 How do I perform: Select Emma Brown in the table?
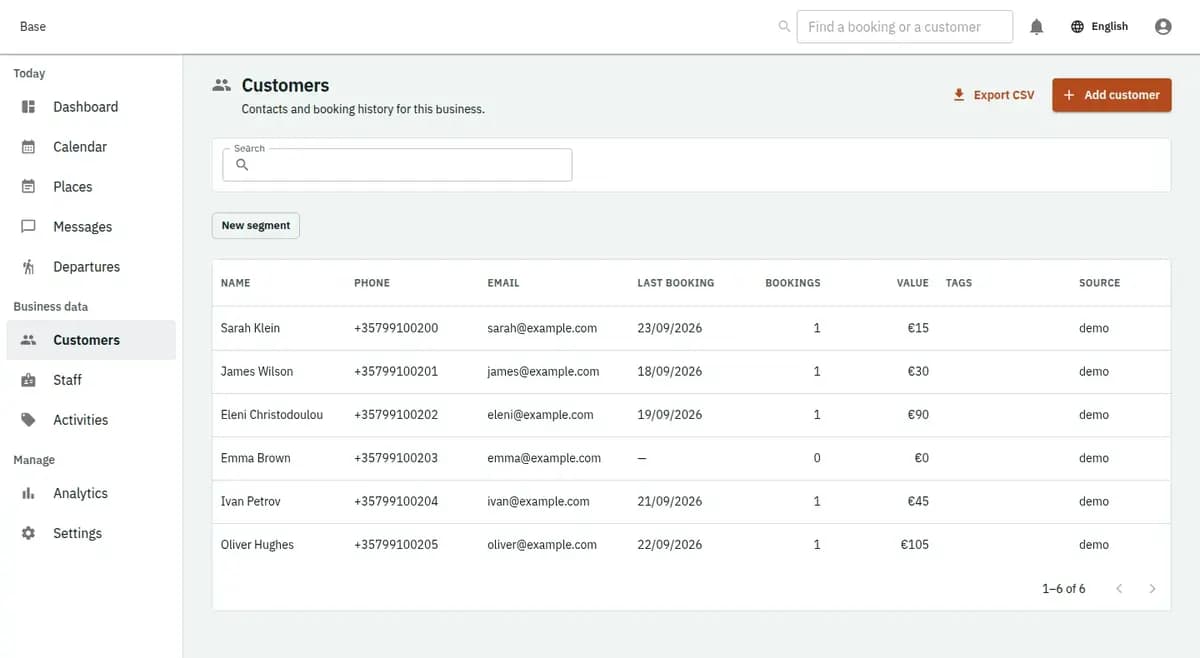click(x=691, y=458)
